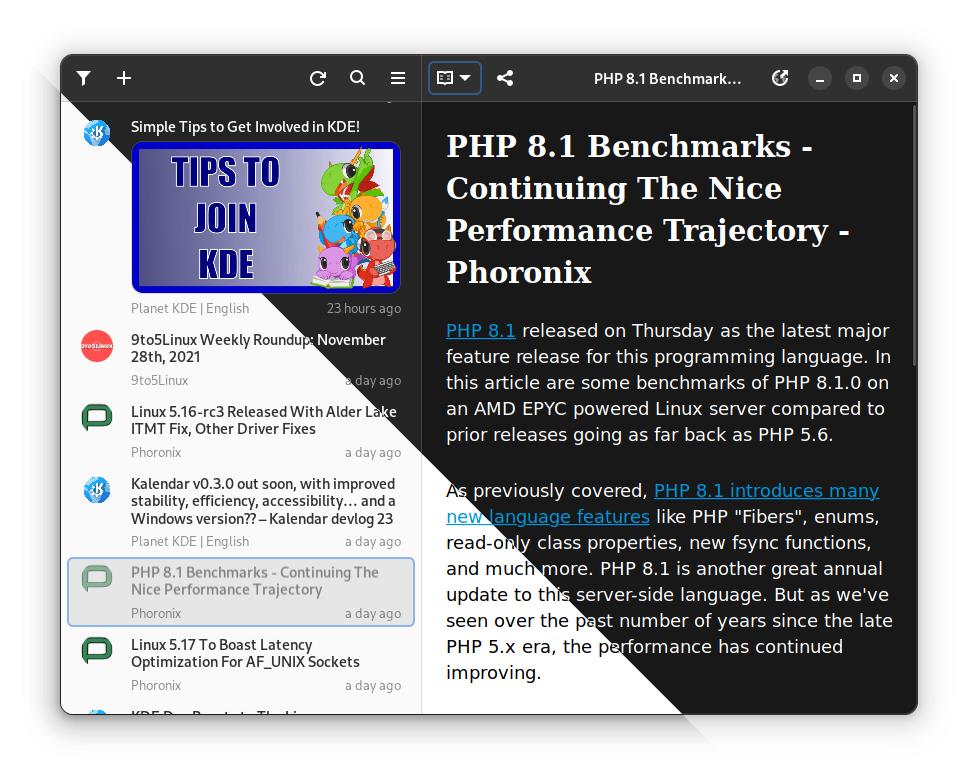Select 'Linux 5.17 To Boast Latency' article
Image resolution: width=978 pixels, height=781 pixels.
(x=245, y=653)
